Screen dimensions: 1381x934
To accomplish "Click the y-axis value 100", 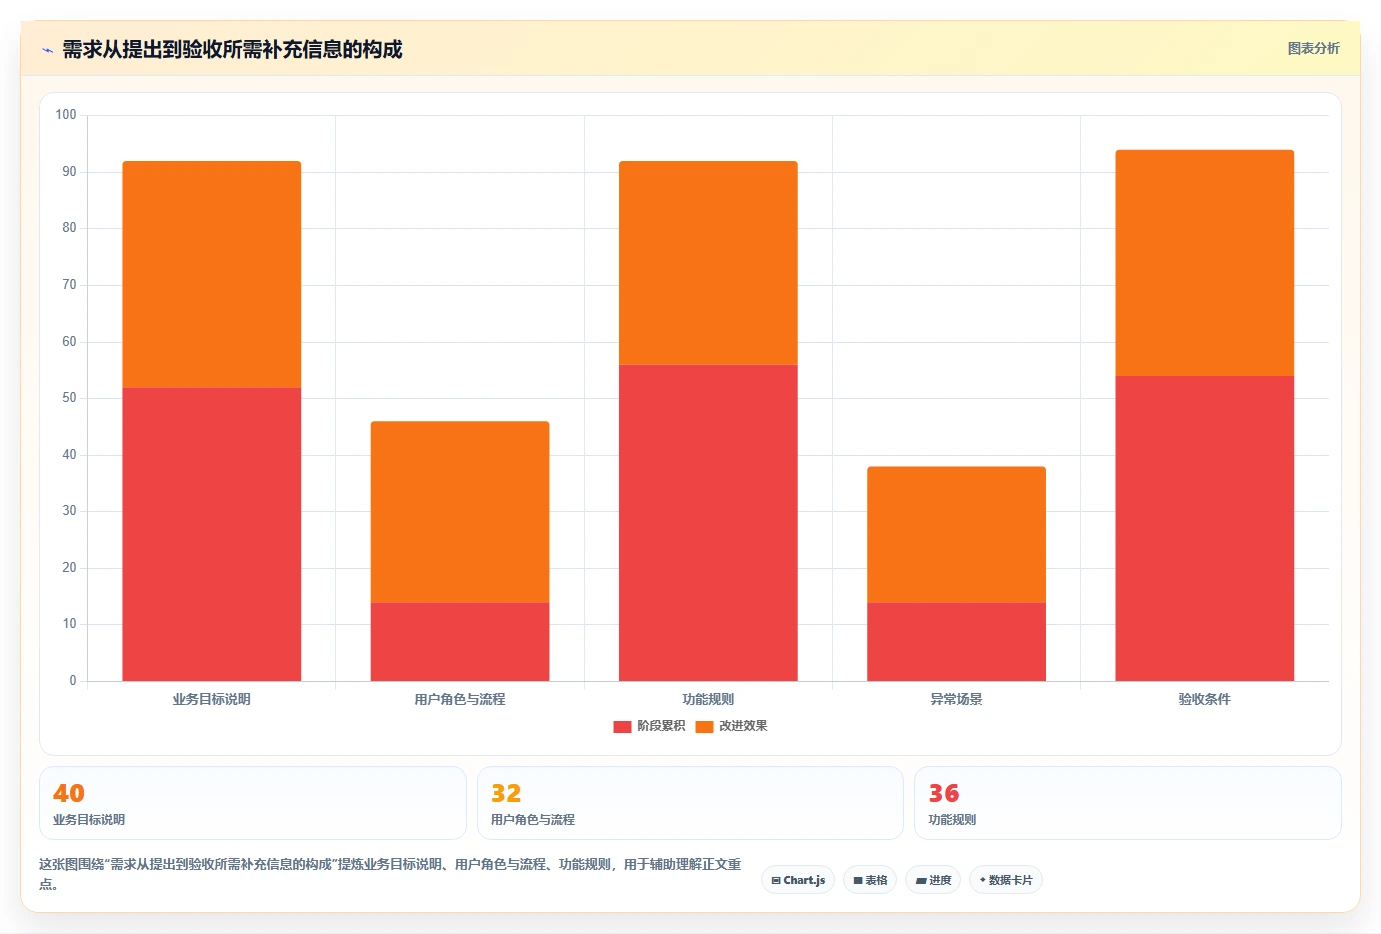I will point(66,115).
